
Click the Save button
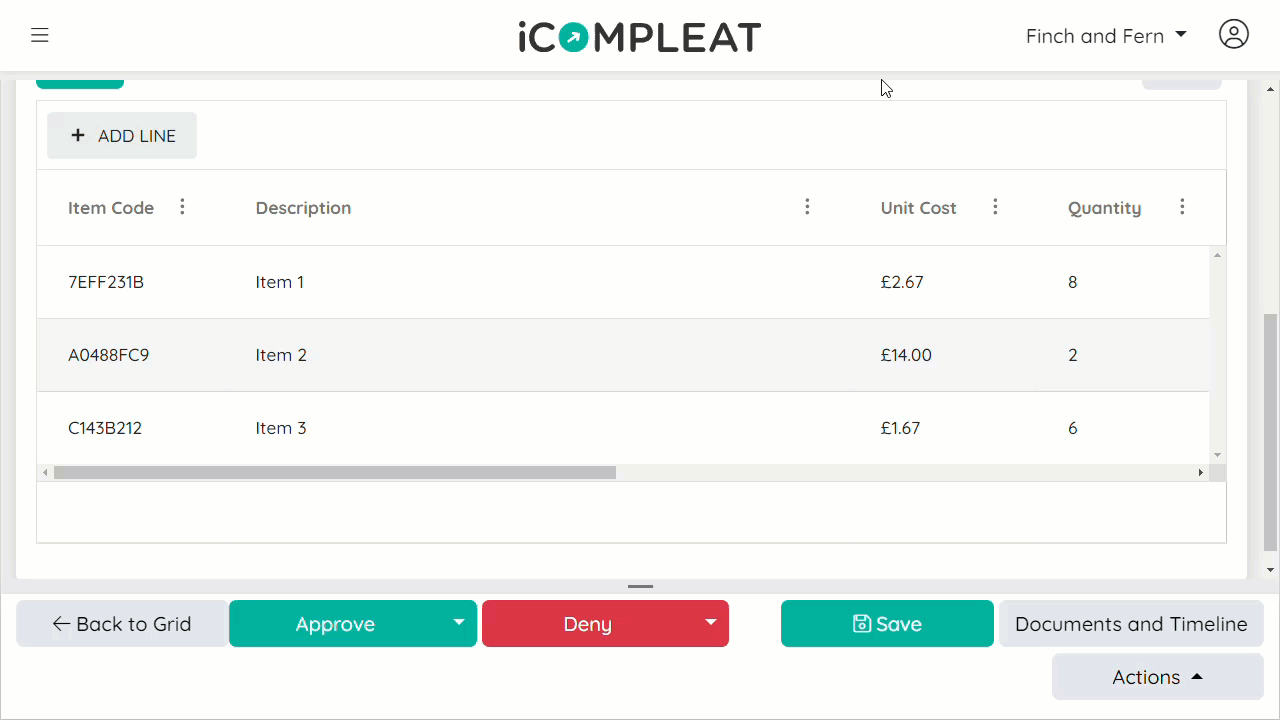tap(887, 624)
